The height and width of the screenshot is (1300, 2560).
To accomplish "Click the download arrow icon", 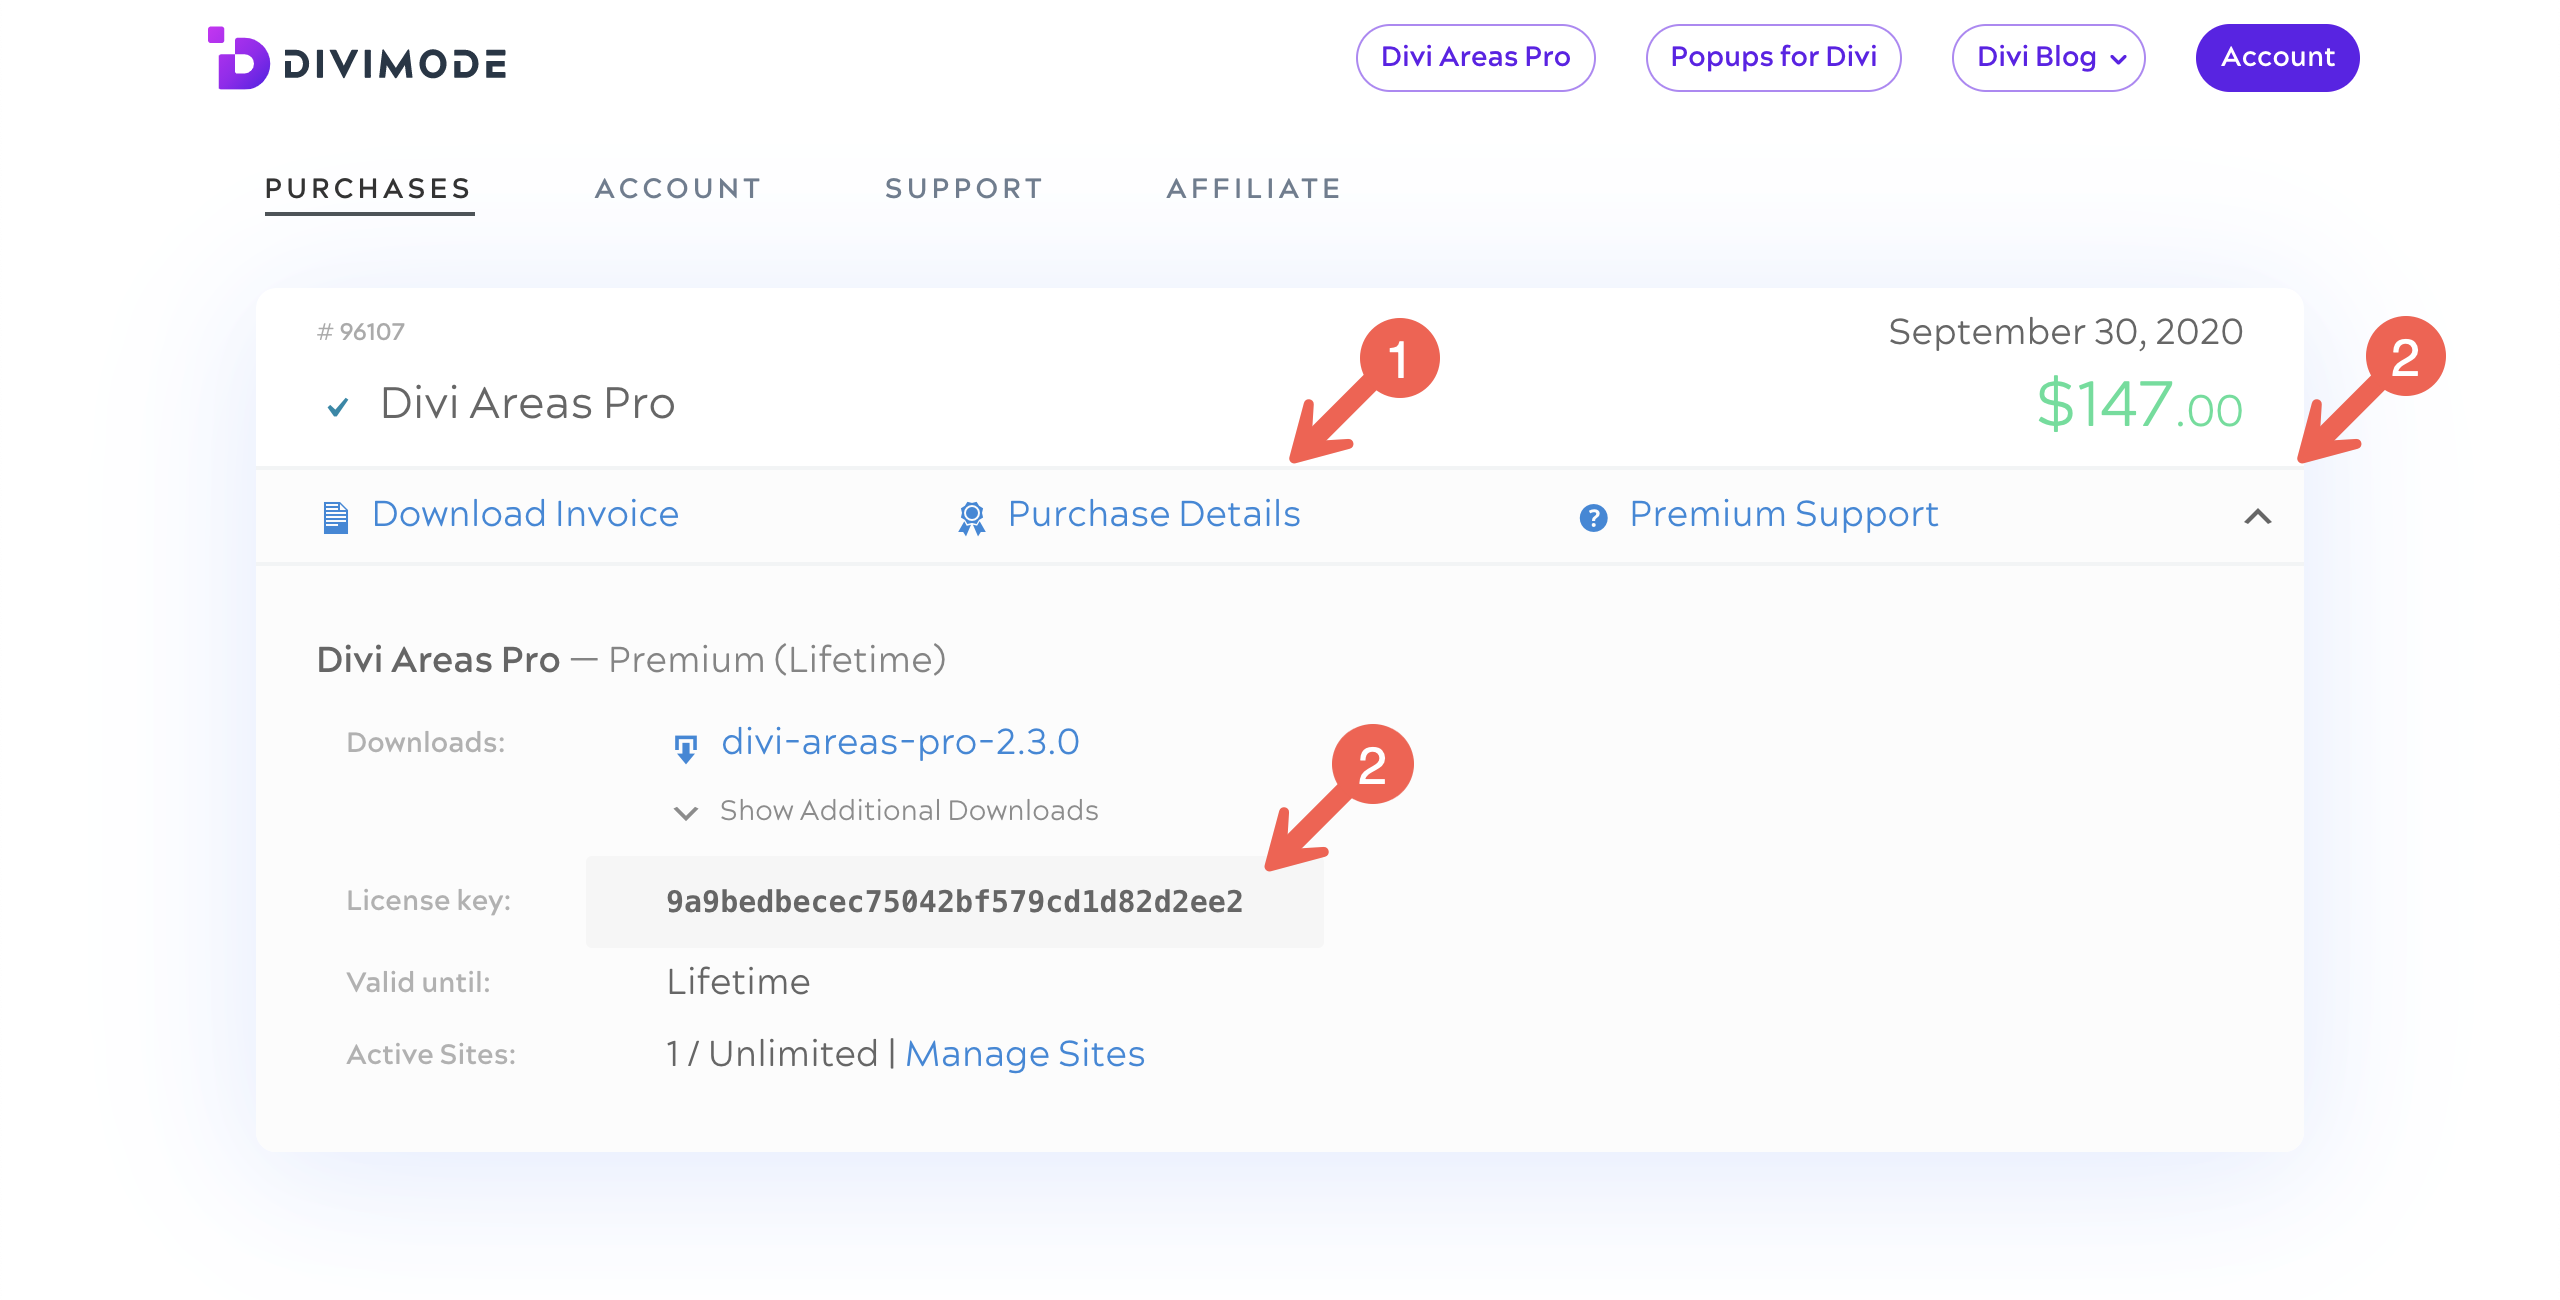I will click(x=685, y=748).
